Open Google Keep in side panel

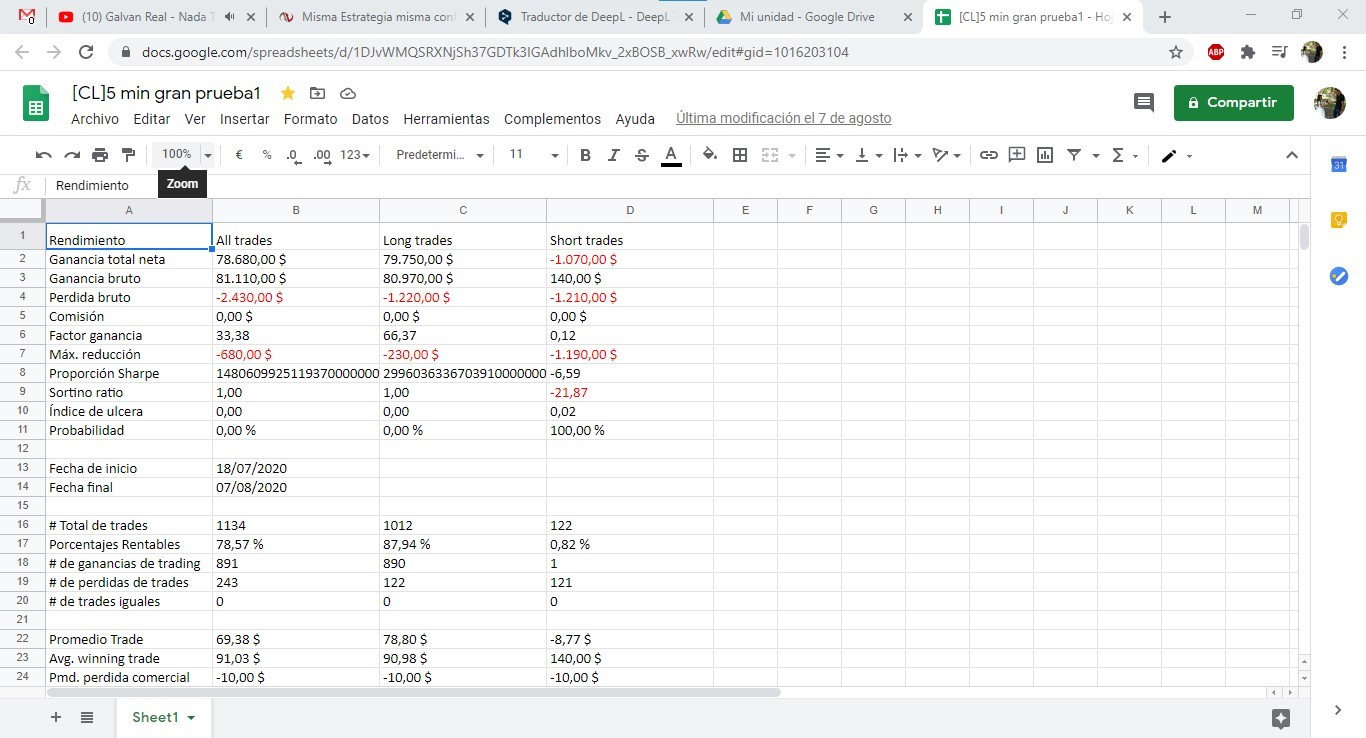(1339, 220)
